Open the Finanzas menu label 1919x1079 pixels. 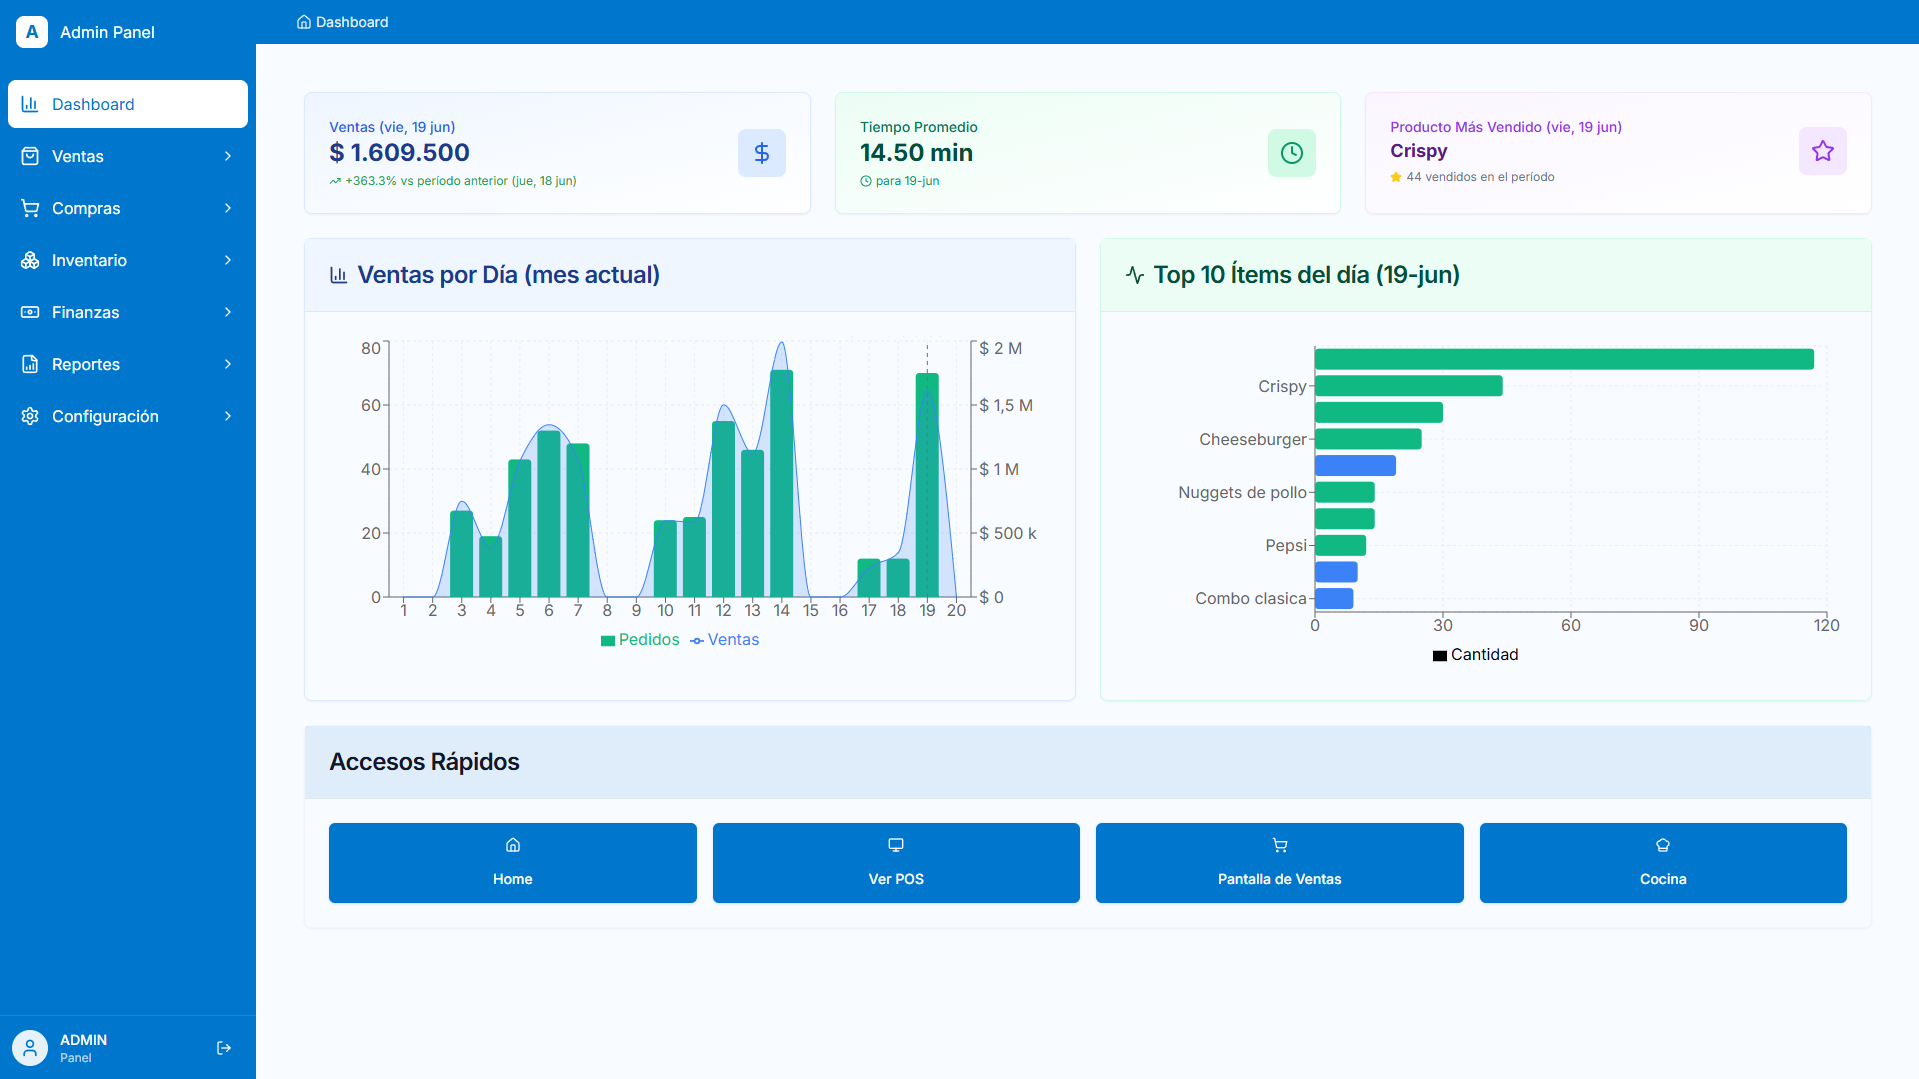(x=86, y=312)
